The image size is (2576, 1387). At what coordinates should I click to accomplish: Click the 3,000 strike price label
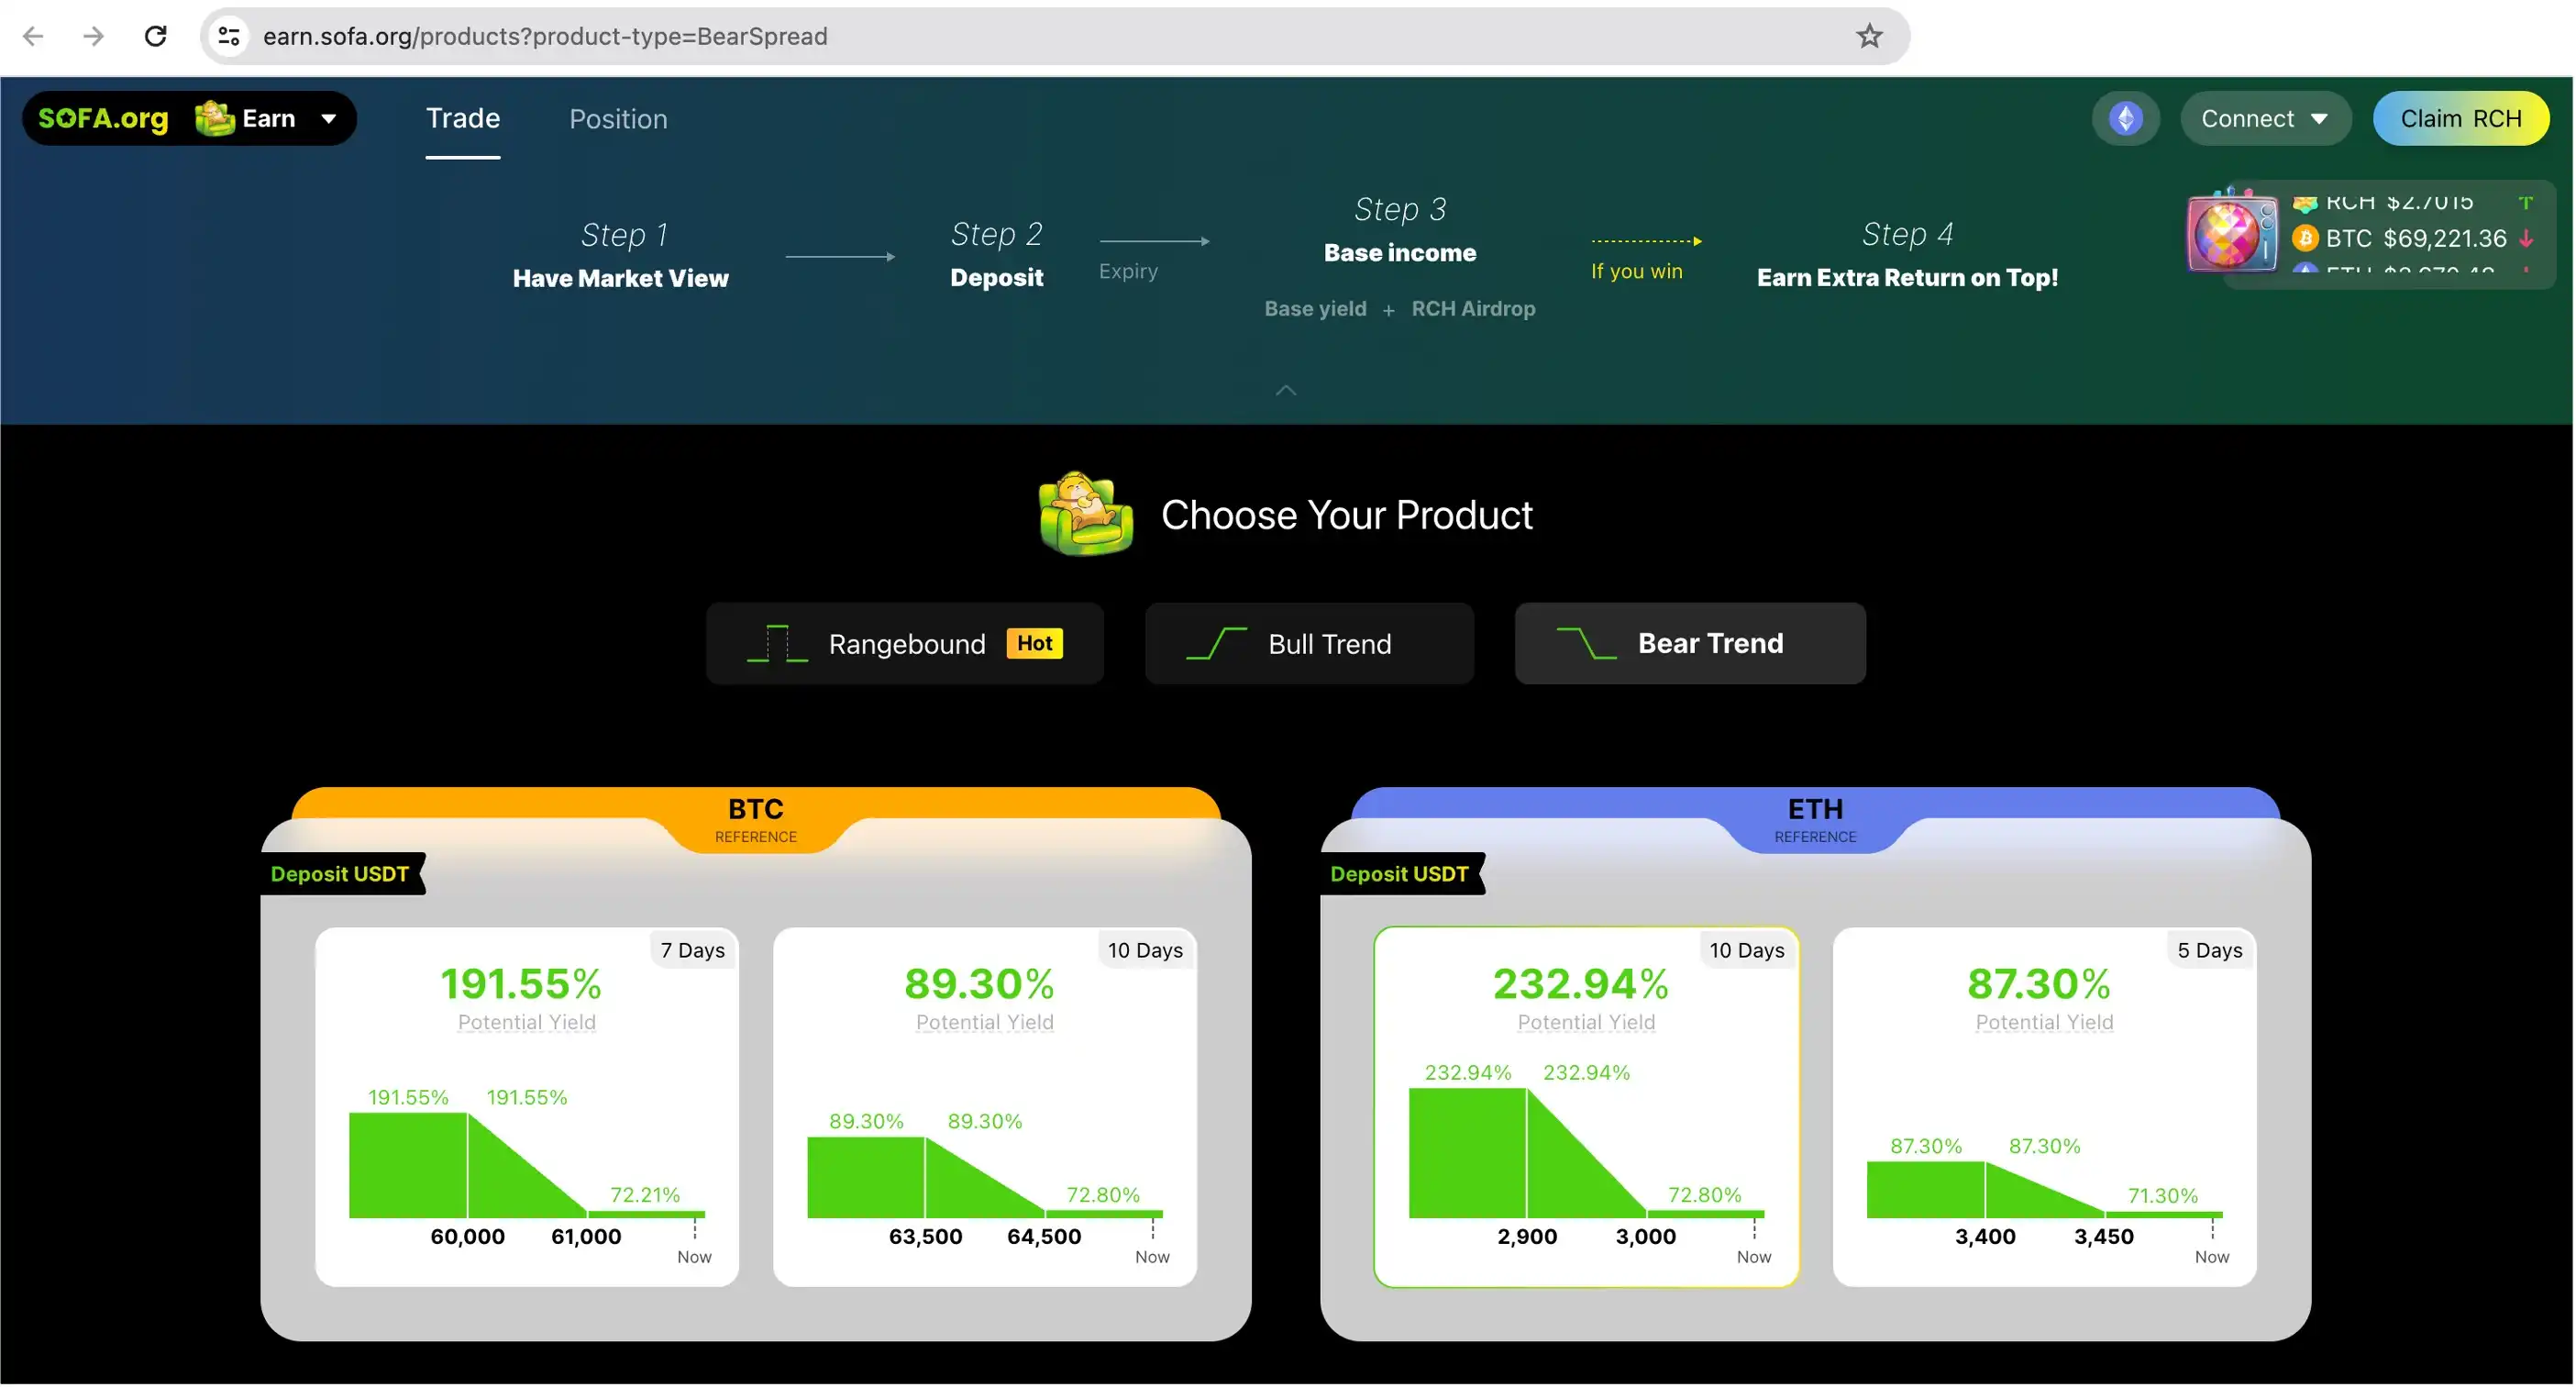pyautogui.click(x=1647, y=1238)
